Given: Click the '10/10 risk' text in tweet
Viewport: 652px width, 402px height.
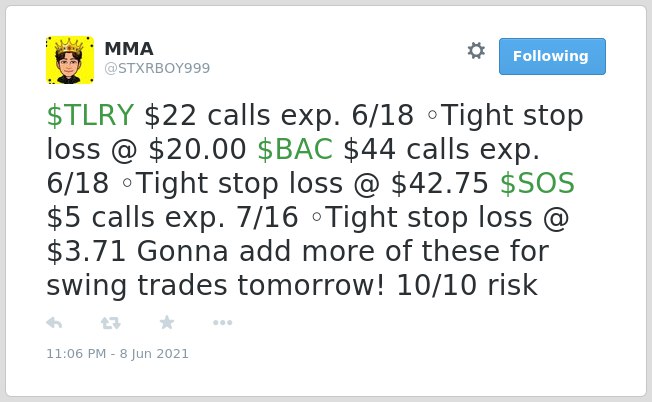Looking at the screenshot, I should pos(467,285).
